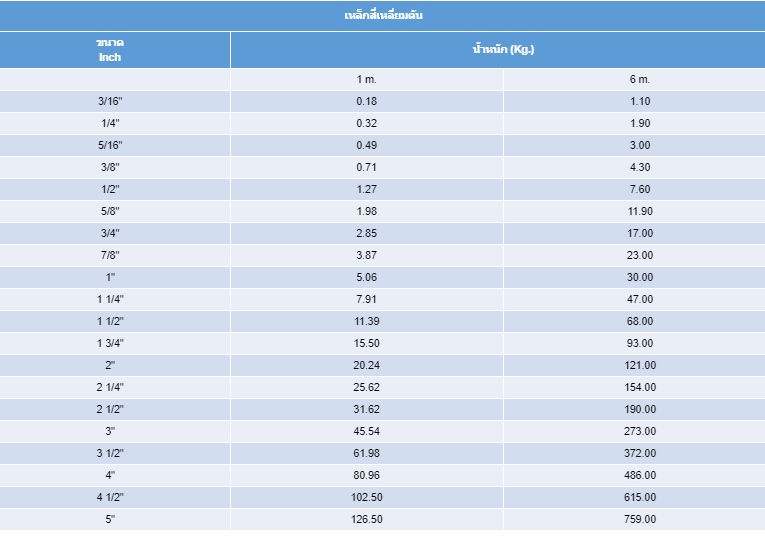The height and width of the screenshot is (536, 765).
Task: Select the 3/8" size cell
Action: click(x=110, y=167)
